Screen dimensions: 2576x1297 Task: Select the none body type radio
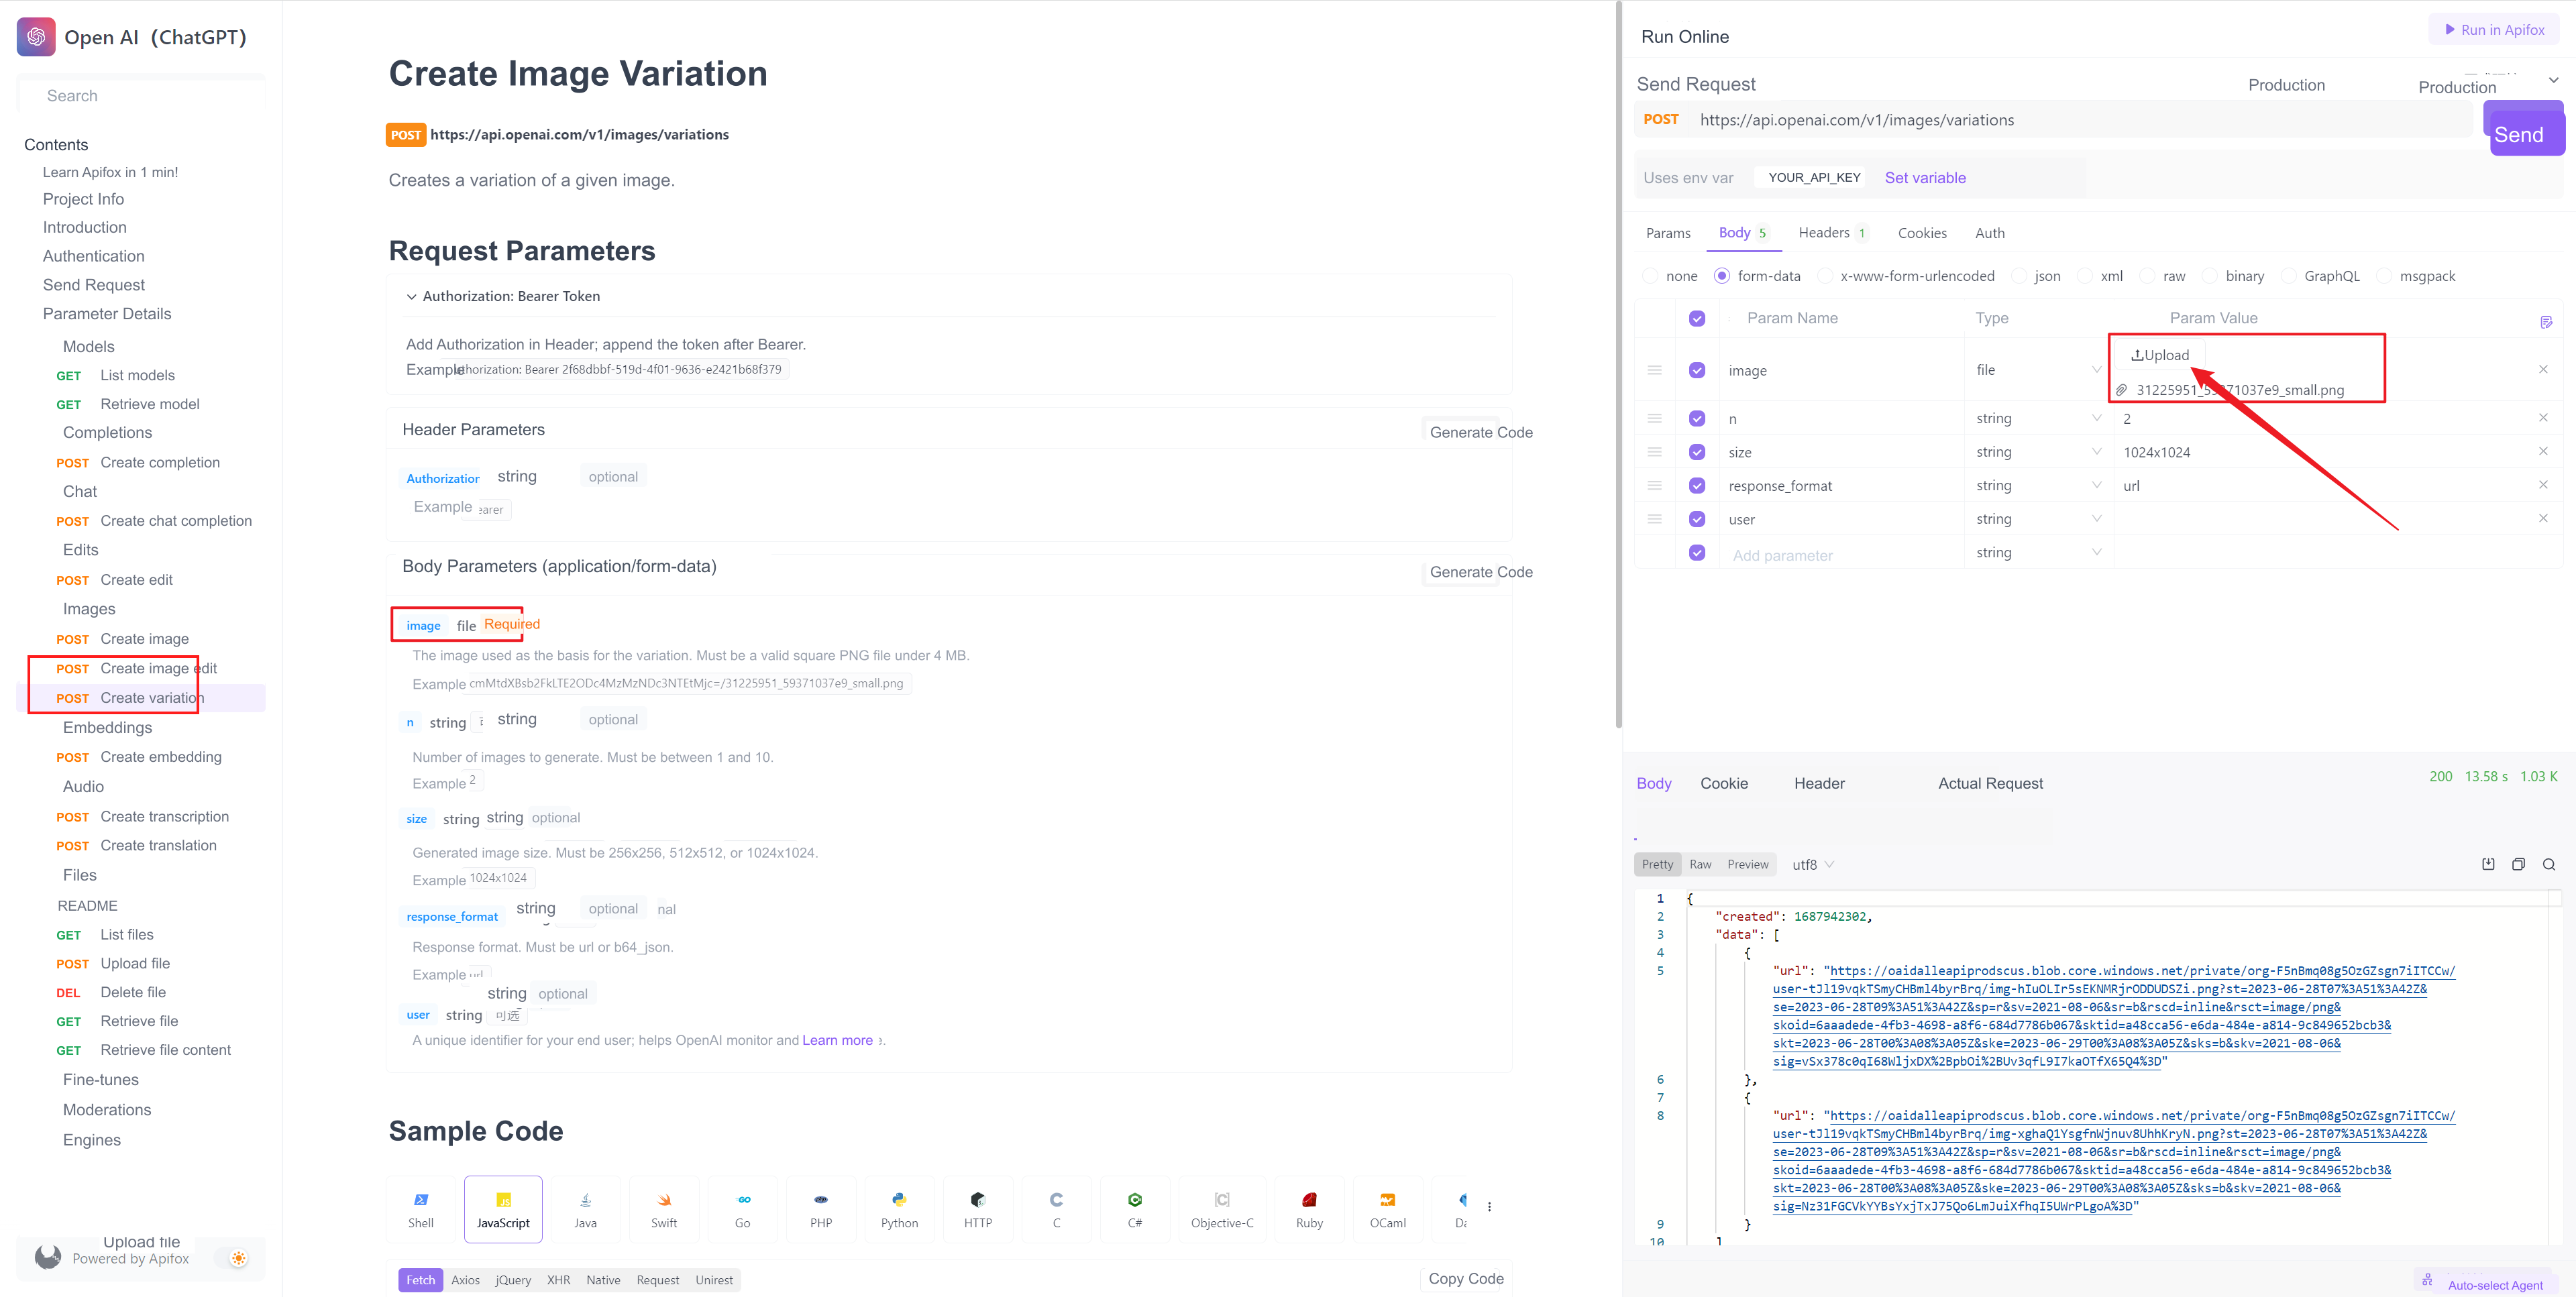(x=1651, y=276)
